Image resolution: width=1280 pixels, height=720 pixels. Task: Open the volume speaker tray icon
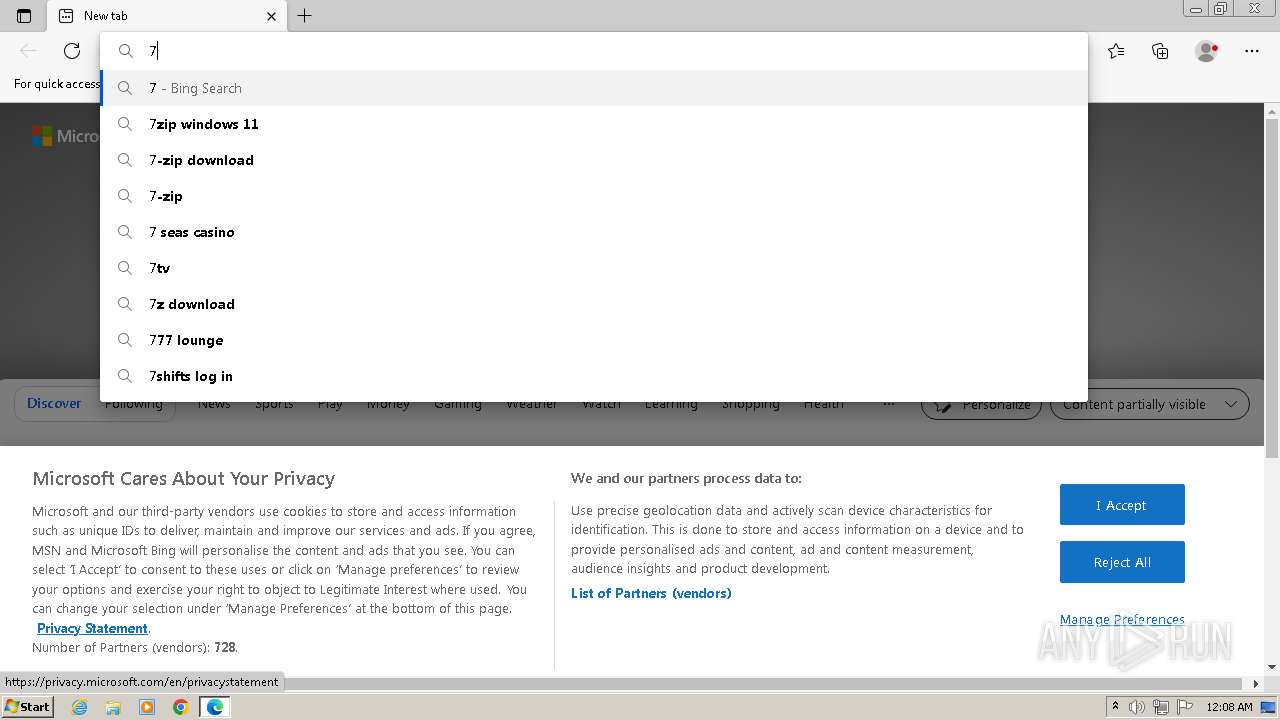click(1137, 707)
